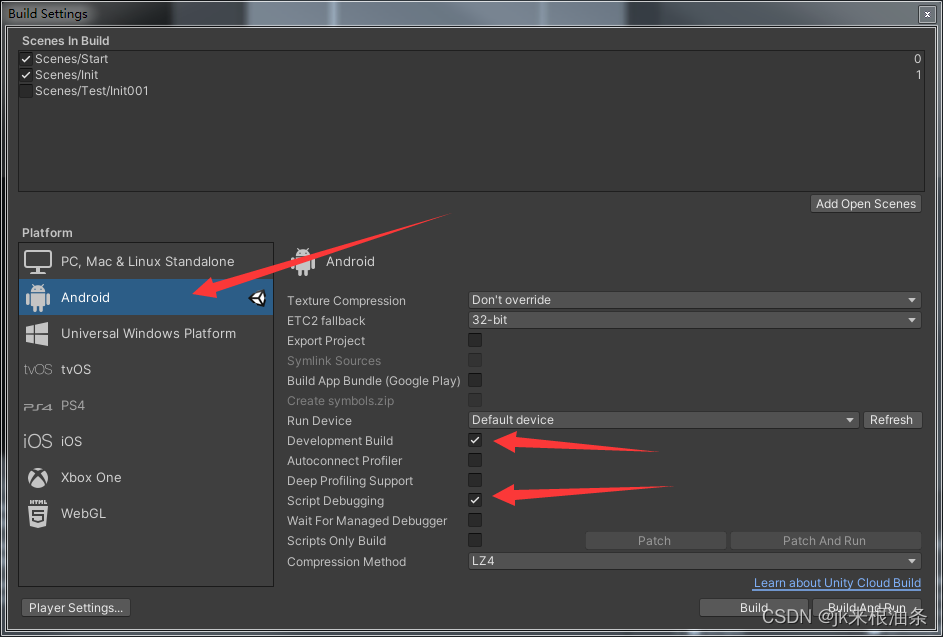Click the Texture Compression label
Image resolution: width=943 pixels, height=637 pixels.
point(346,301)
